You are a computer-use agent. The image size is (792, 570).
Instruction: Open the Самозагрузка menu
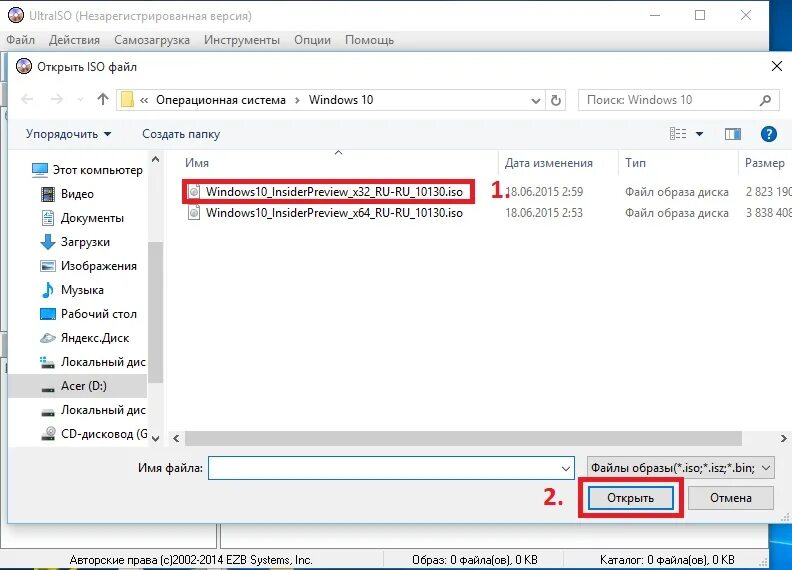point(152,40)
